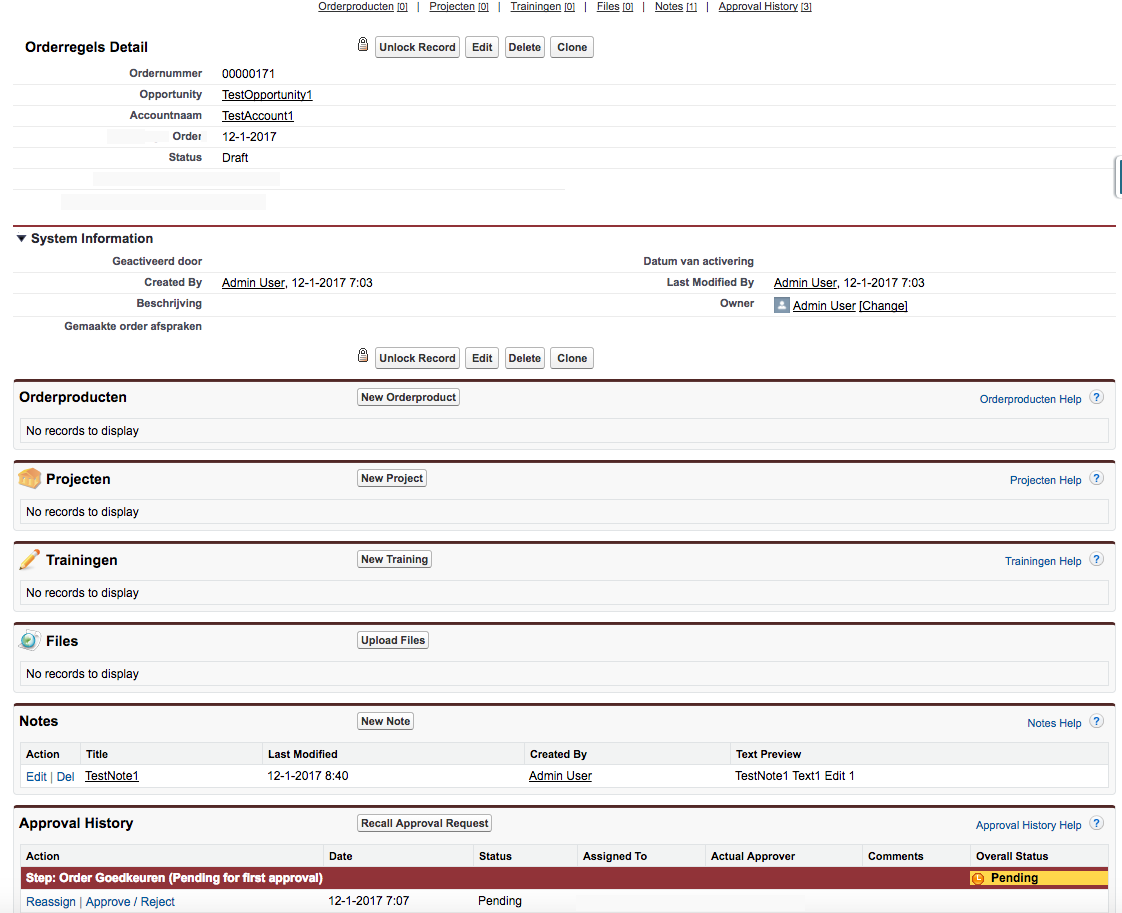The height and width of the screenshot is (913, 1122).
Task: Click the bottom Unlock Record button
Action: (x=417, y=358)
